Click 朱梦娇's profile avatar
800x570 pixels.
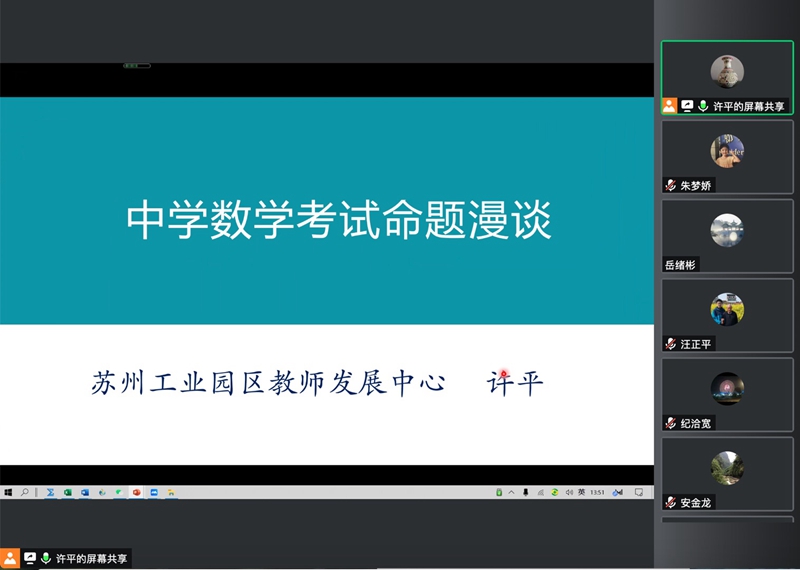727,151
